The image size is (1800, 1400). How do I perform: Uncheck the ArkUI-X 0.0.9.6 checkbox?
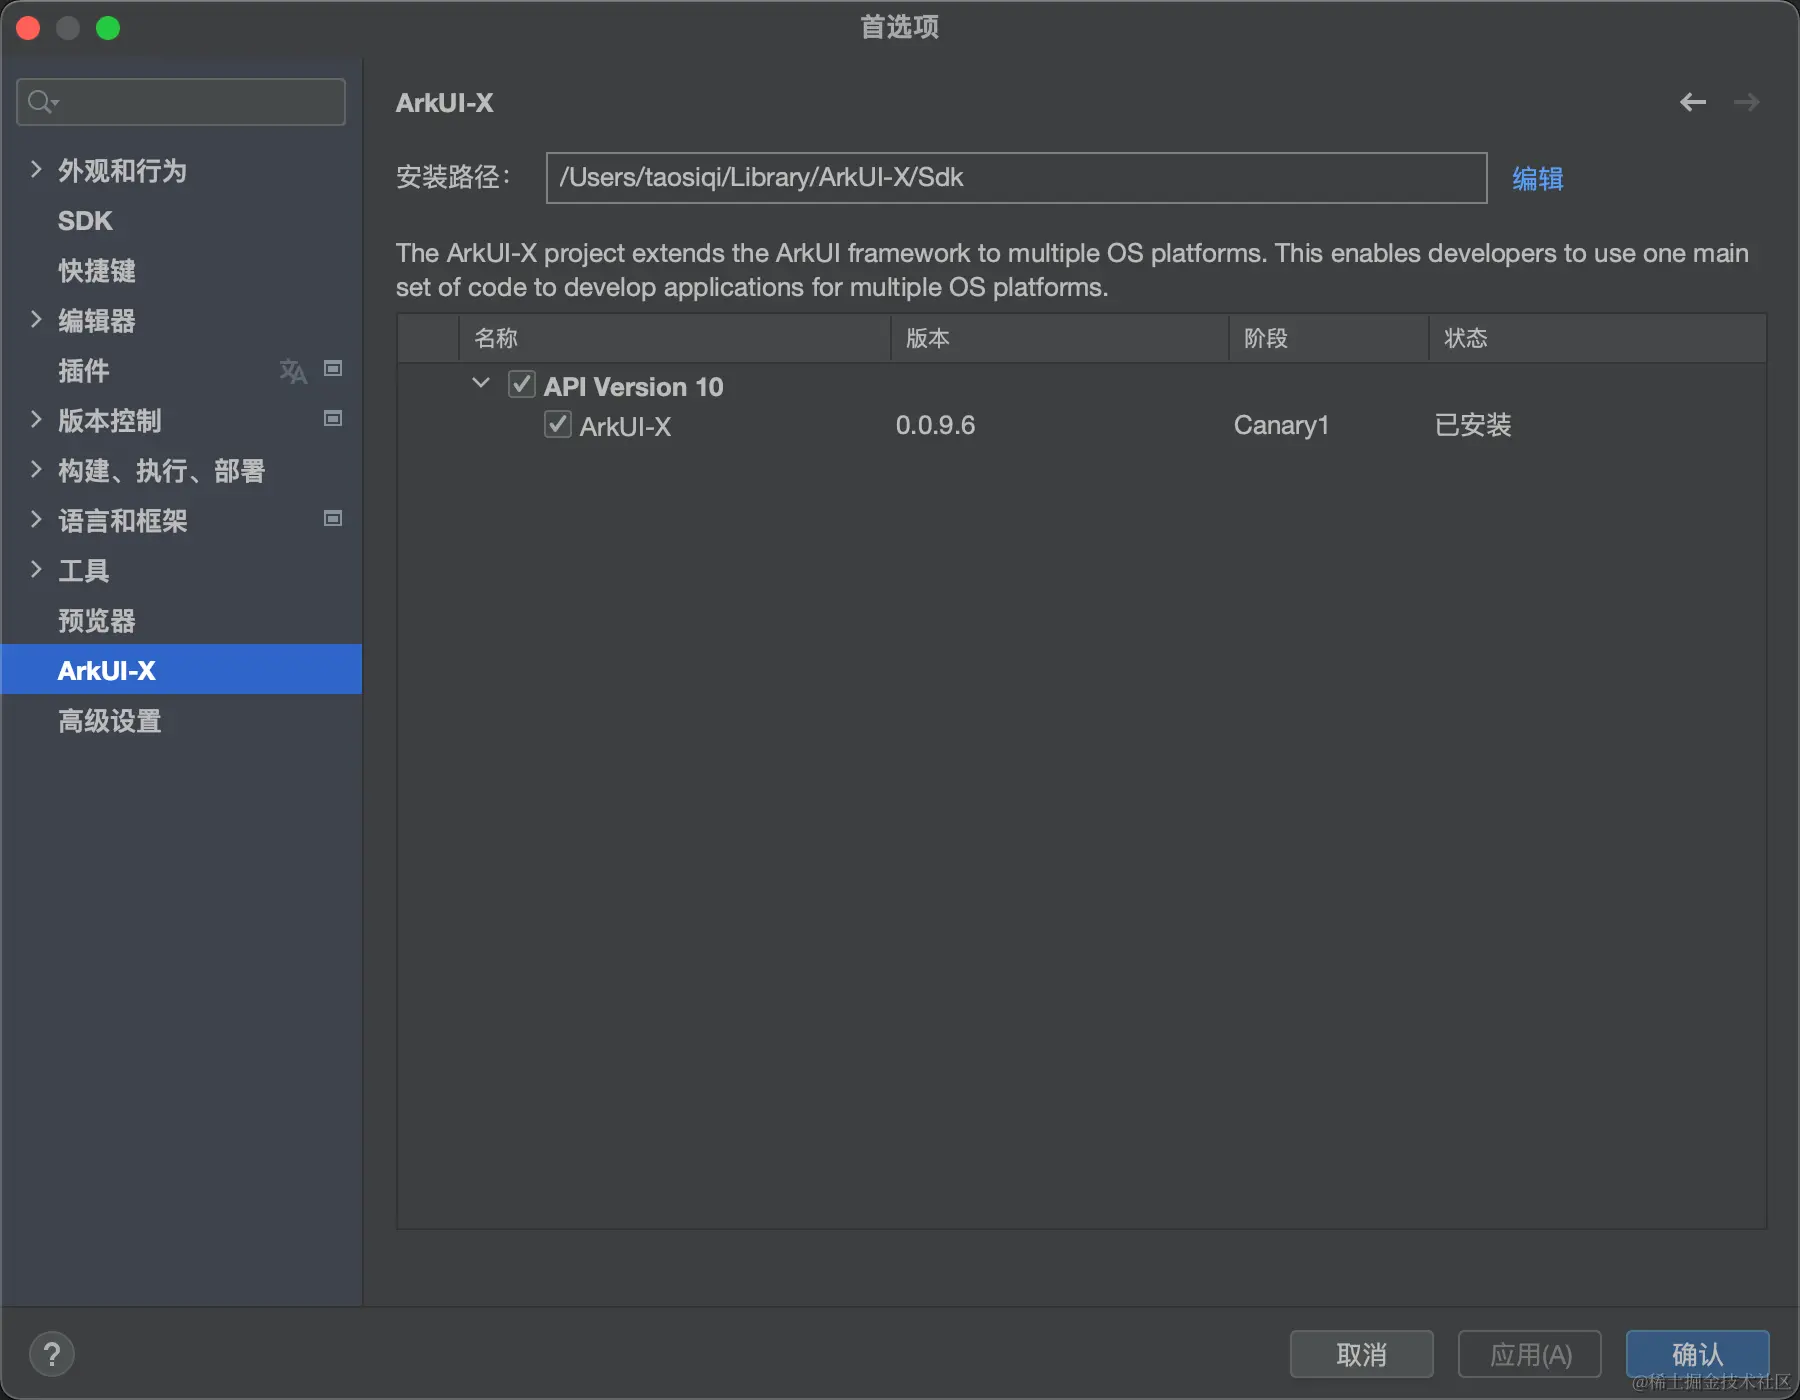(x=558, y=424)
